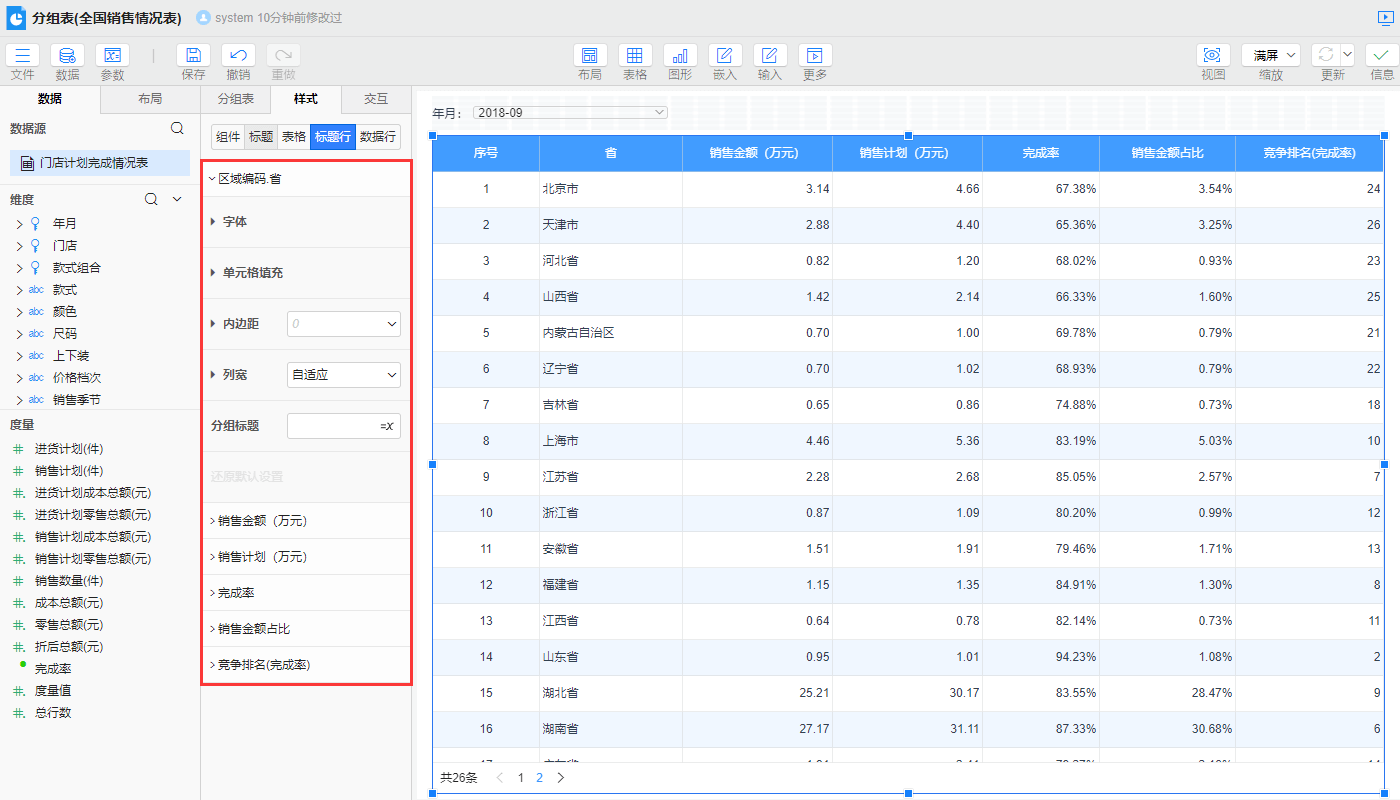Click the 分组标题 input field

(x=331, y=426)
